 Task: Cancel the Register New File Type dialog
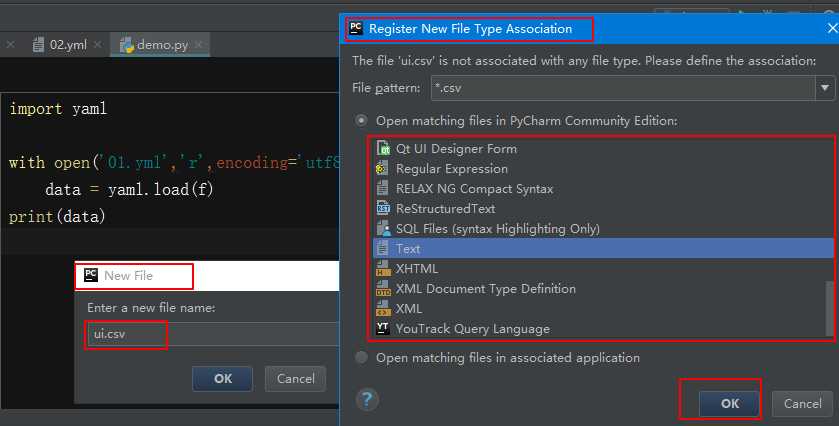pos(802,404)
